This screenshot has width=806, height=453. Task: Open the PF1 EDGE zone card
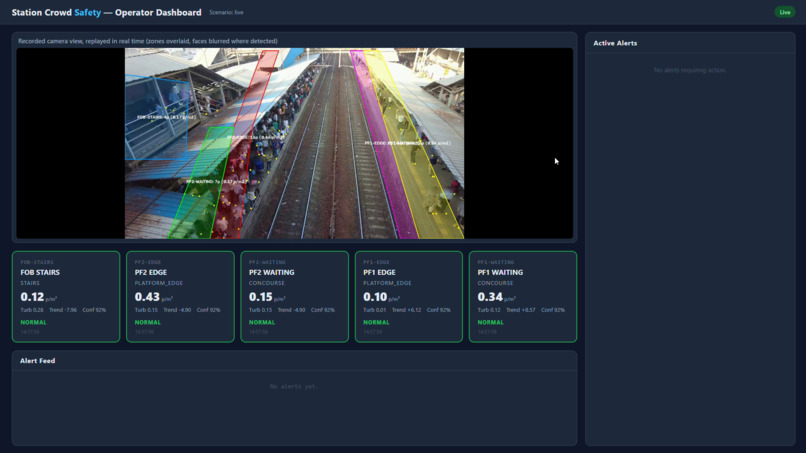click(x=409, y=297)
